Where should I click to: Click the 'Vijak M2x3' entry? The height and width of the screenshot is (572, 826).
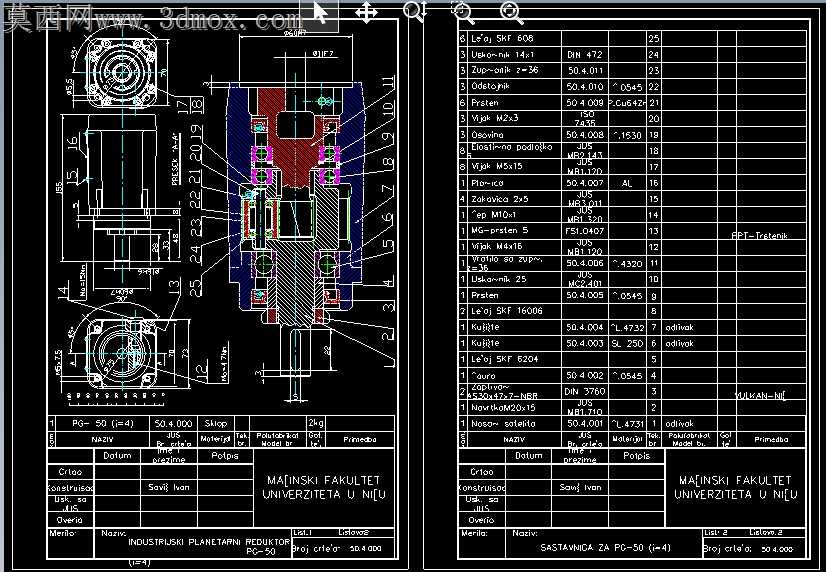pos(494,118)
